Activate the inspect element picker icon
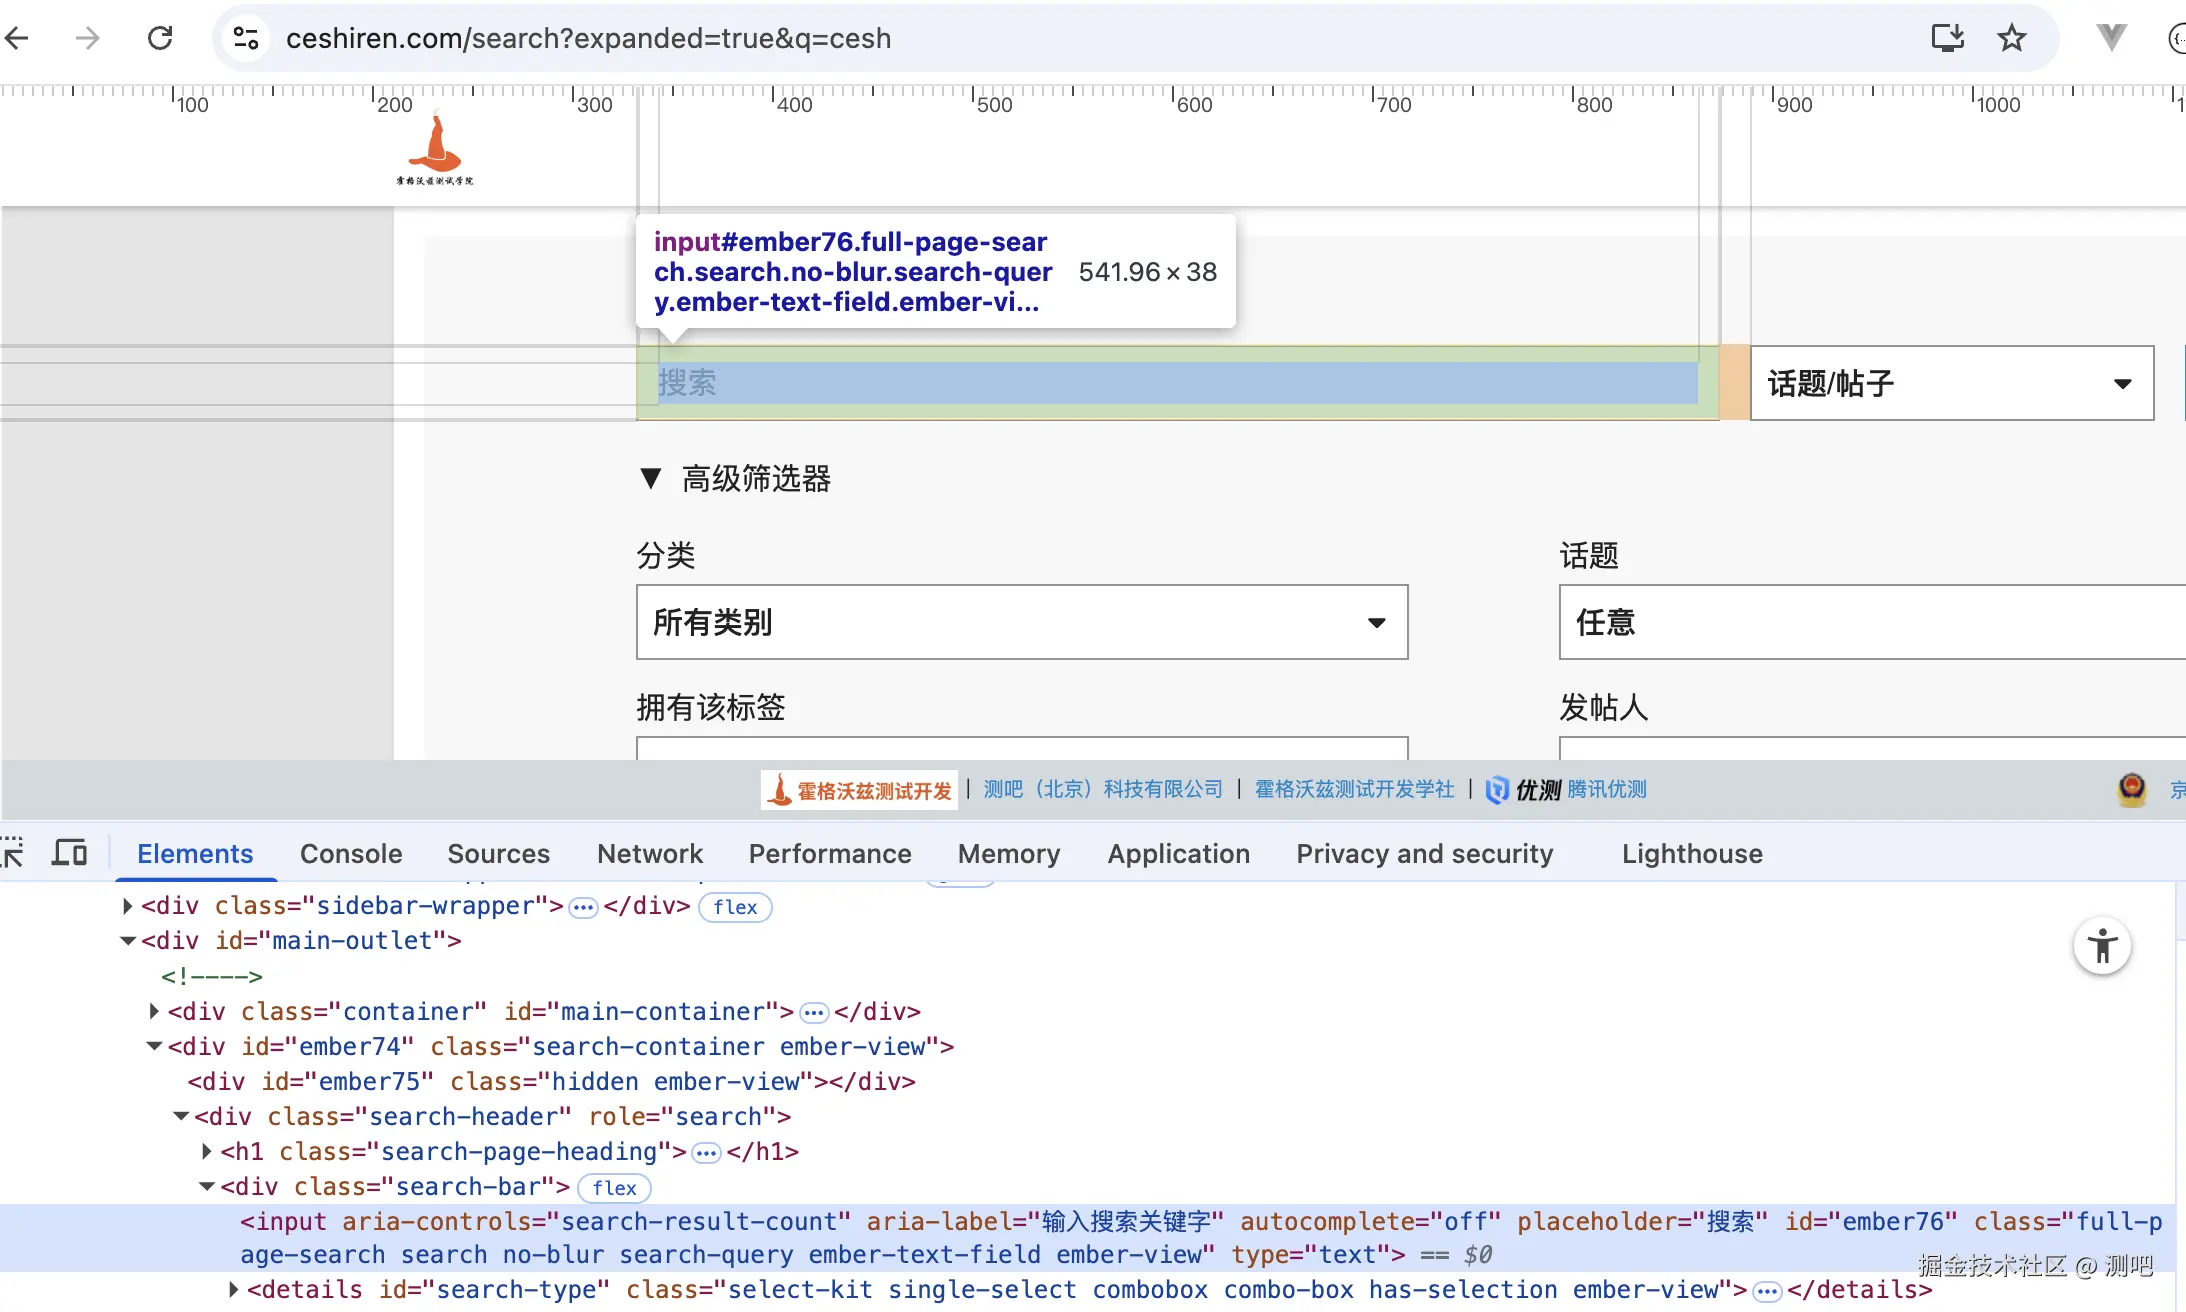Image resolution: width=2186 pixels, height=1312 pixels. pyautogui.click(x=12, y=853)
